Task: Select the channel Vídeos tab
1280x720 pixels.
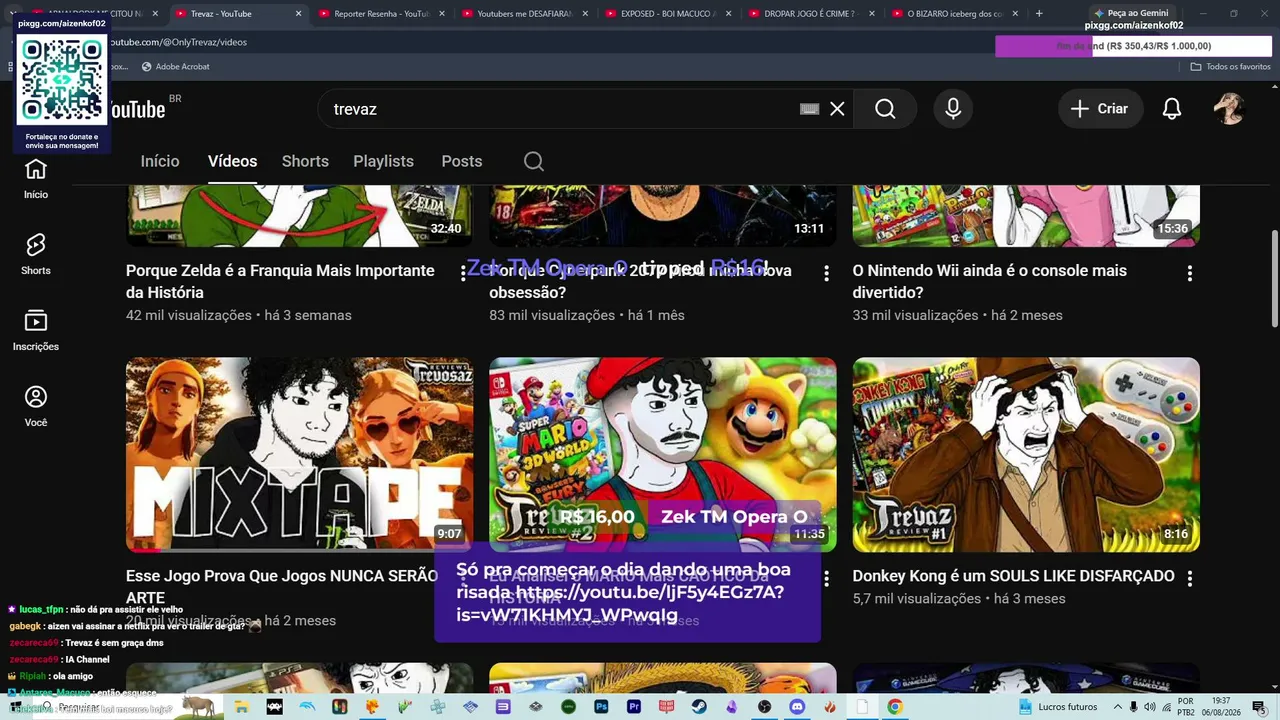Action: pos(233,161)
